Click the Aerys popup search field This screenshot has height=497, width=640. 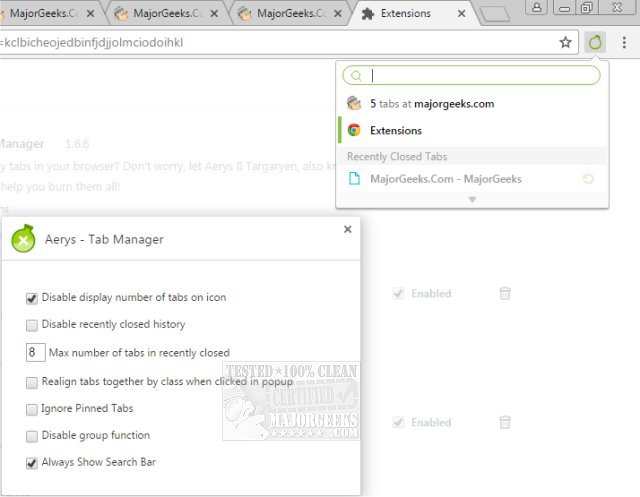pyautogui.click(x=472, y=75)
